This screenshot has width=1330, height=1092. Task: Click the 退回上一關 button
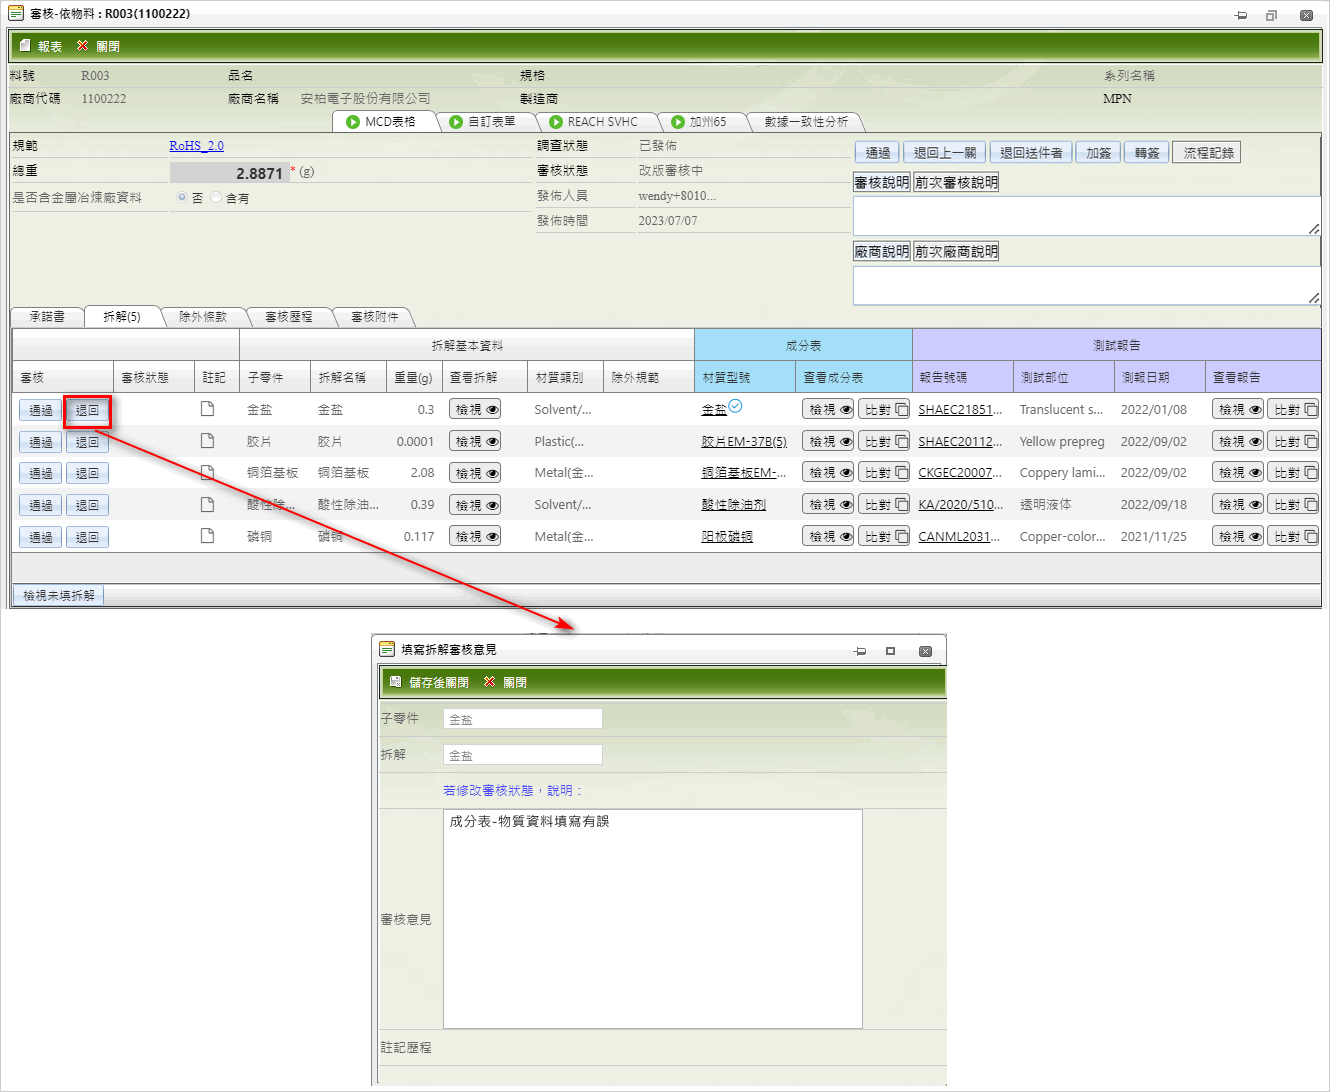pyautogui.click(x=945, y=153)
